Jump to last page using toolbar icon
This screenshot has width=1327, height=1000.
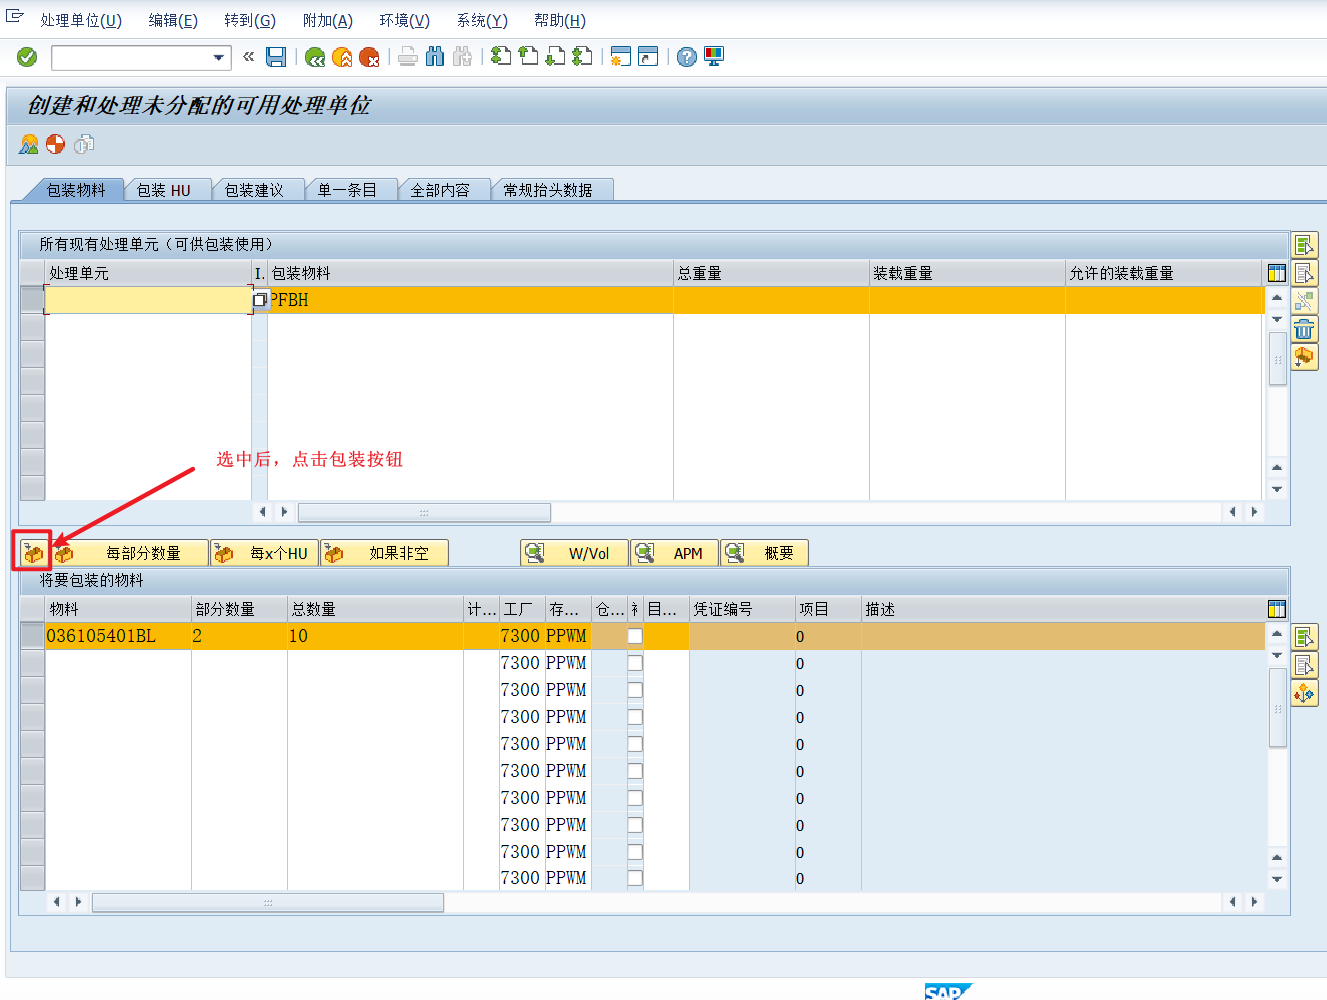(x=582, y=57)
